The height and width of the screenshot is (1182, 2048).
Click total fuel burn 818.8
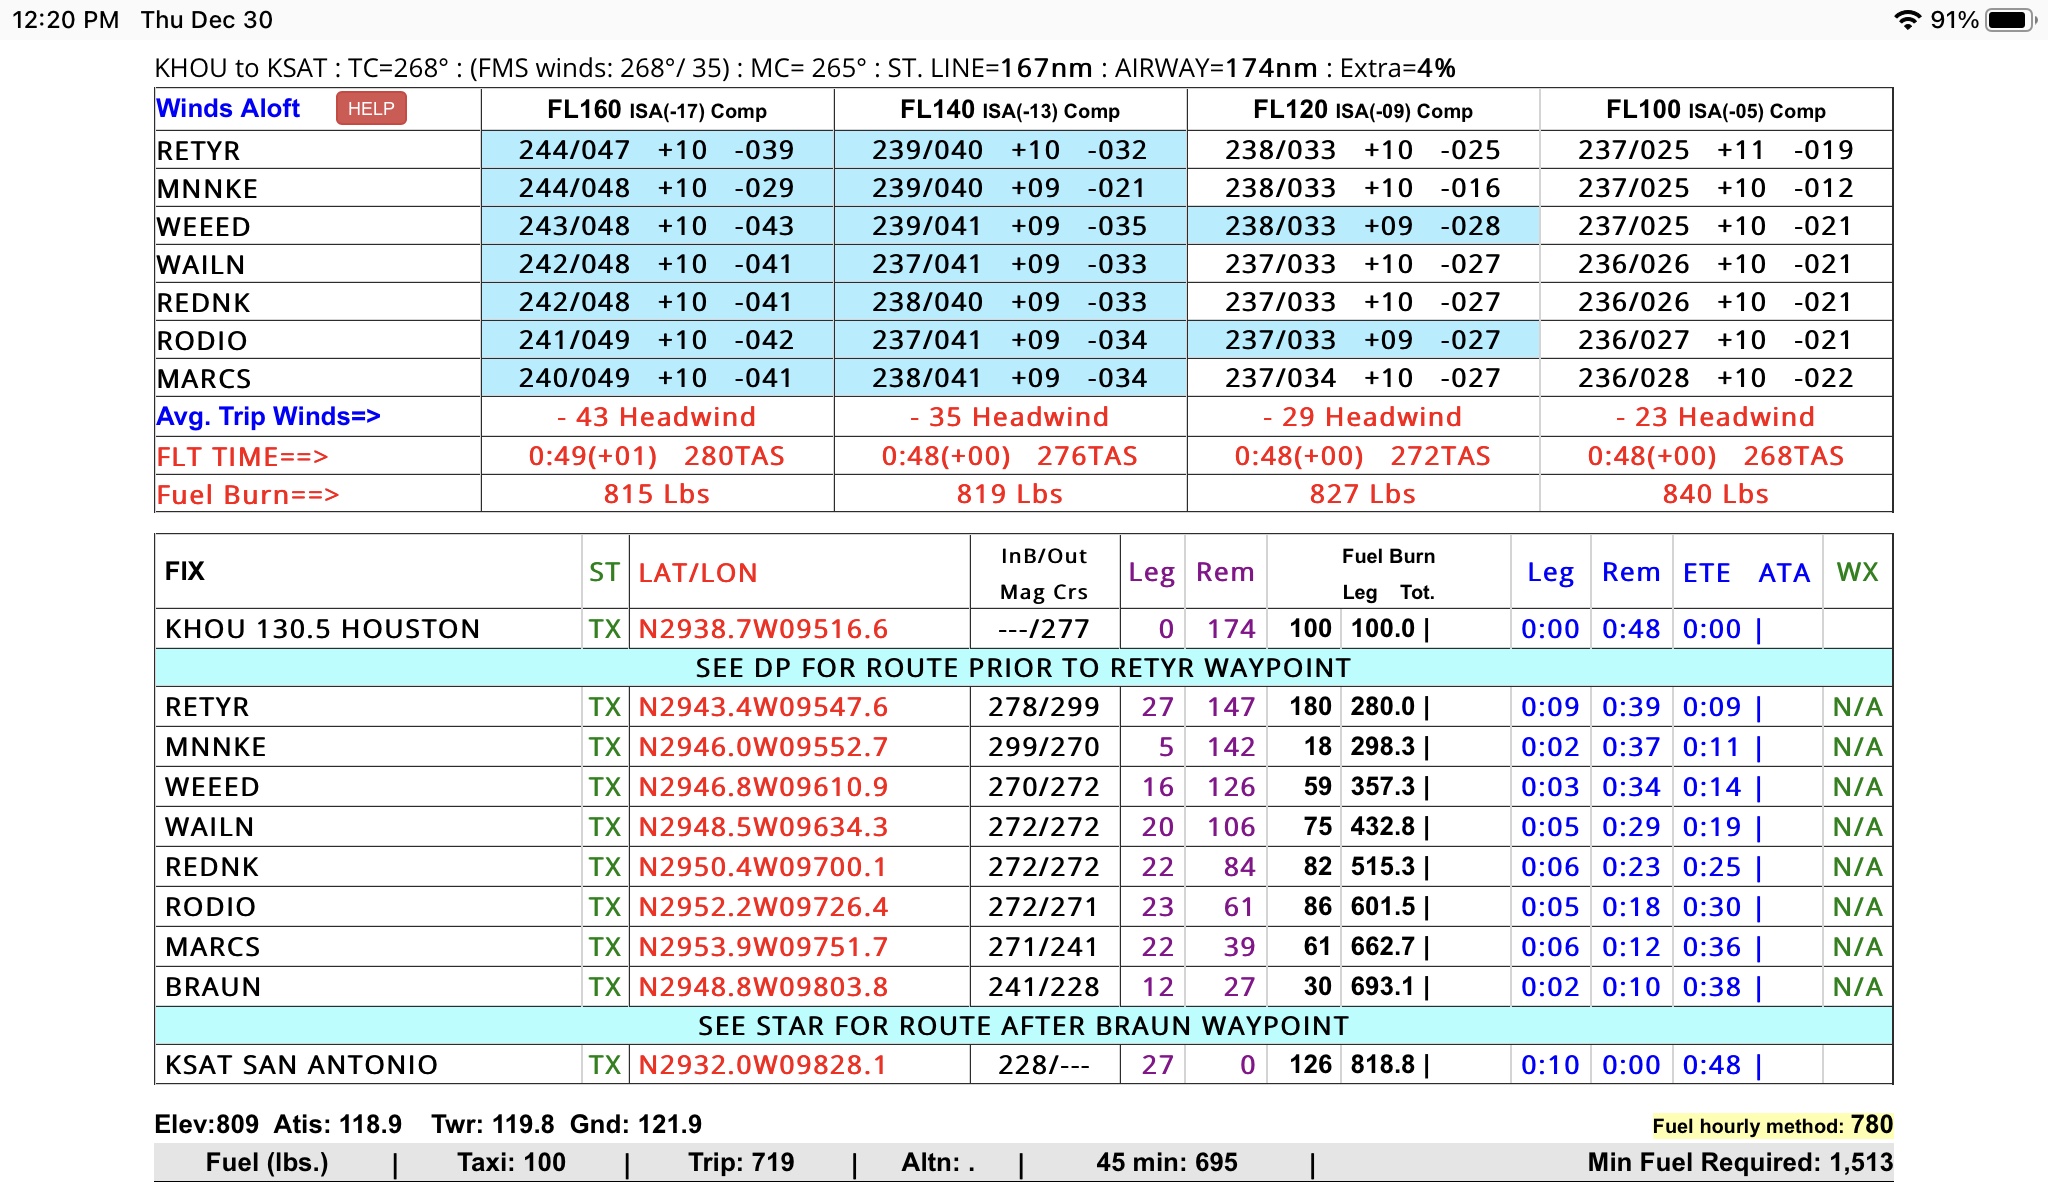pyautogui.click(x=1383, y=1065)
